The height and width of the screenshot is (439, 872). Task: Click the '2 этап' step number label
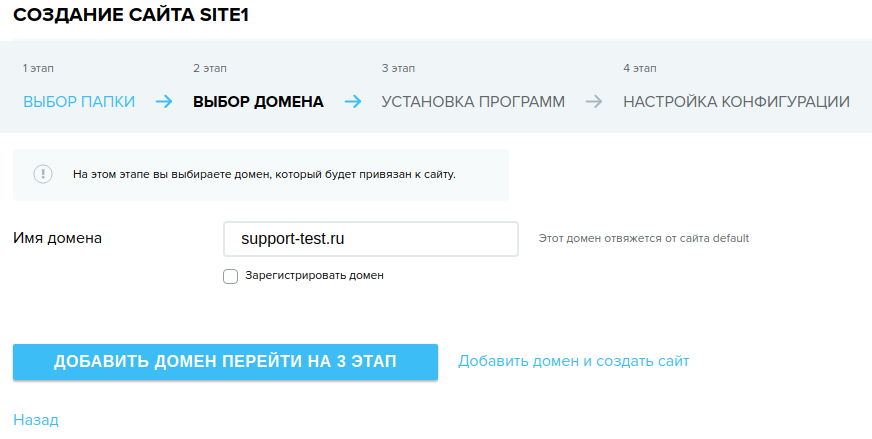click(x=210, y=68)
